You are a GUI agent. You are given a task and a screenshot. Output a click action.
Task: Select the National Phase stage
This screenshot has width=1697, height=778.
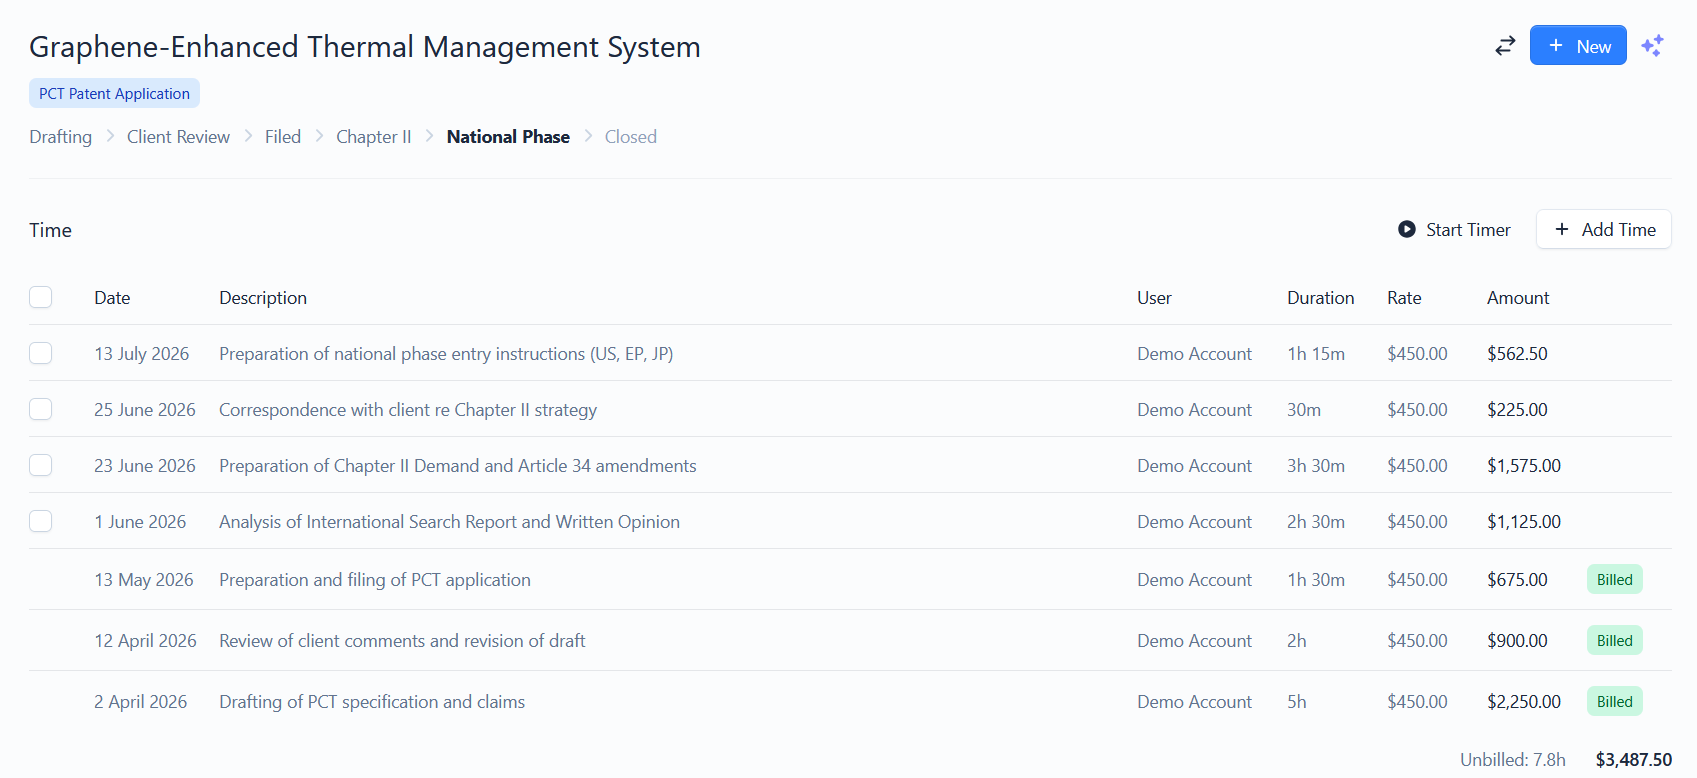(x=508, y=137)
